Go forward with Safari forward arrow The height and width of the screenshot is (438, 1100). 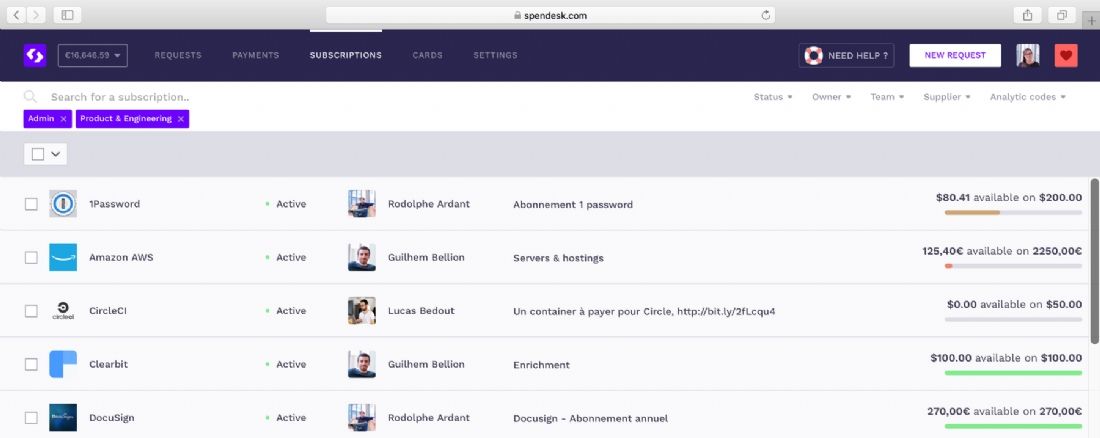point(36,15)
